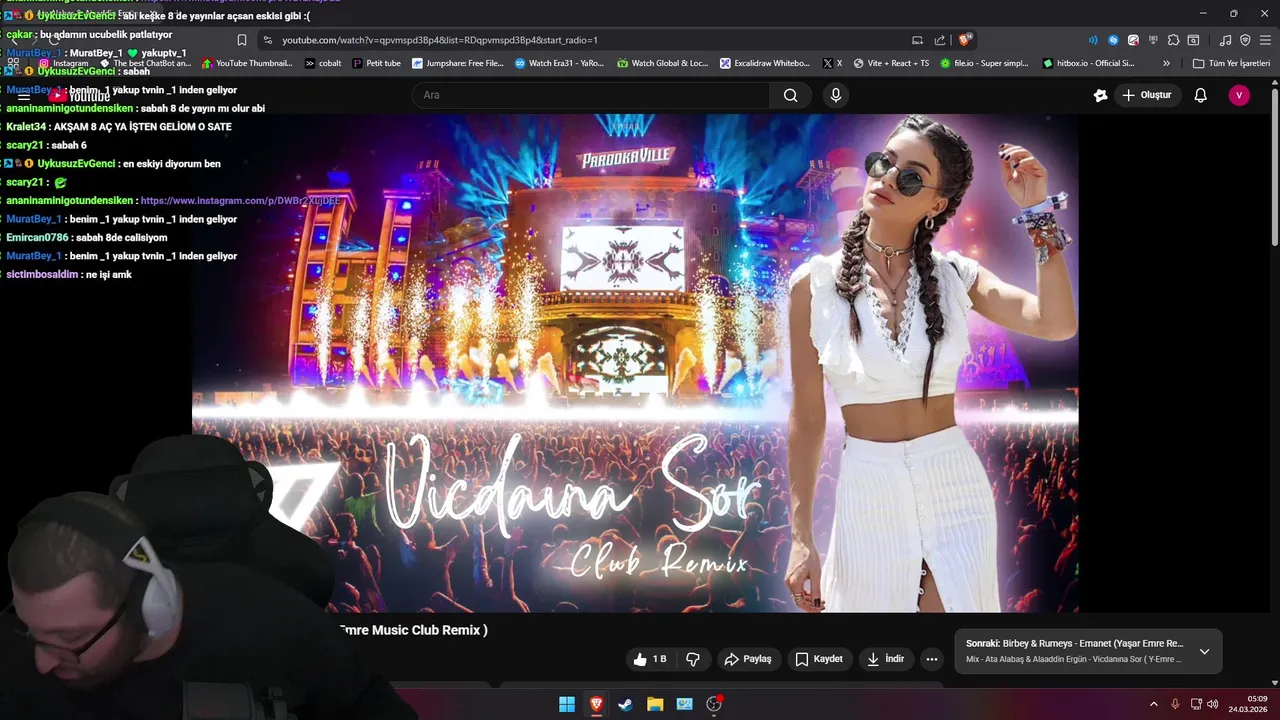The width and height of the screenshot is (1280, 720).
Task: Open Brave browser in taskbar
Action: pos(596,704)
